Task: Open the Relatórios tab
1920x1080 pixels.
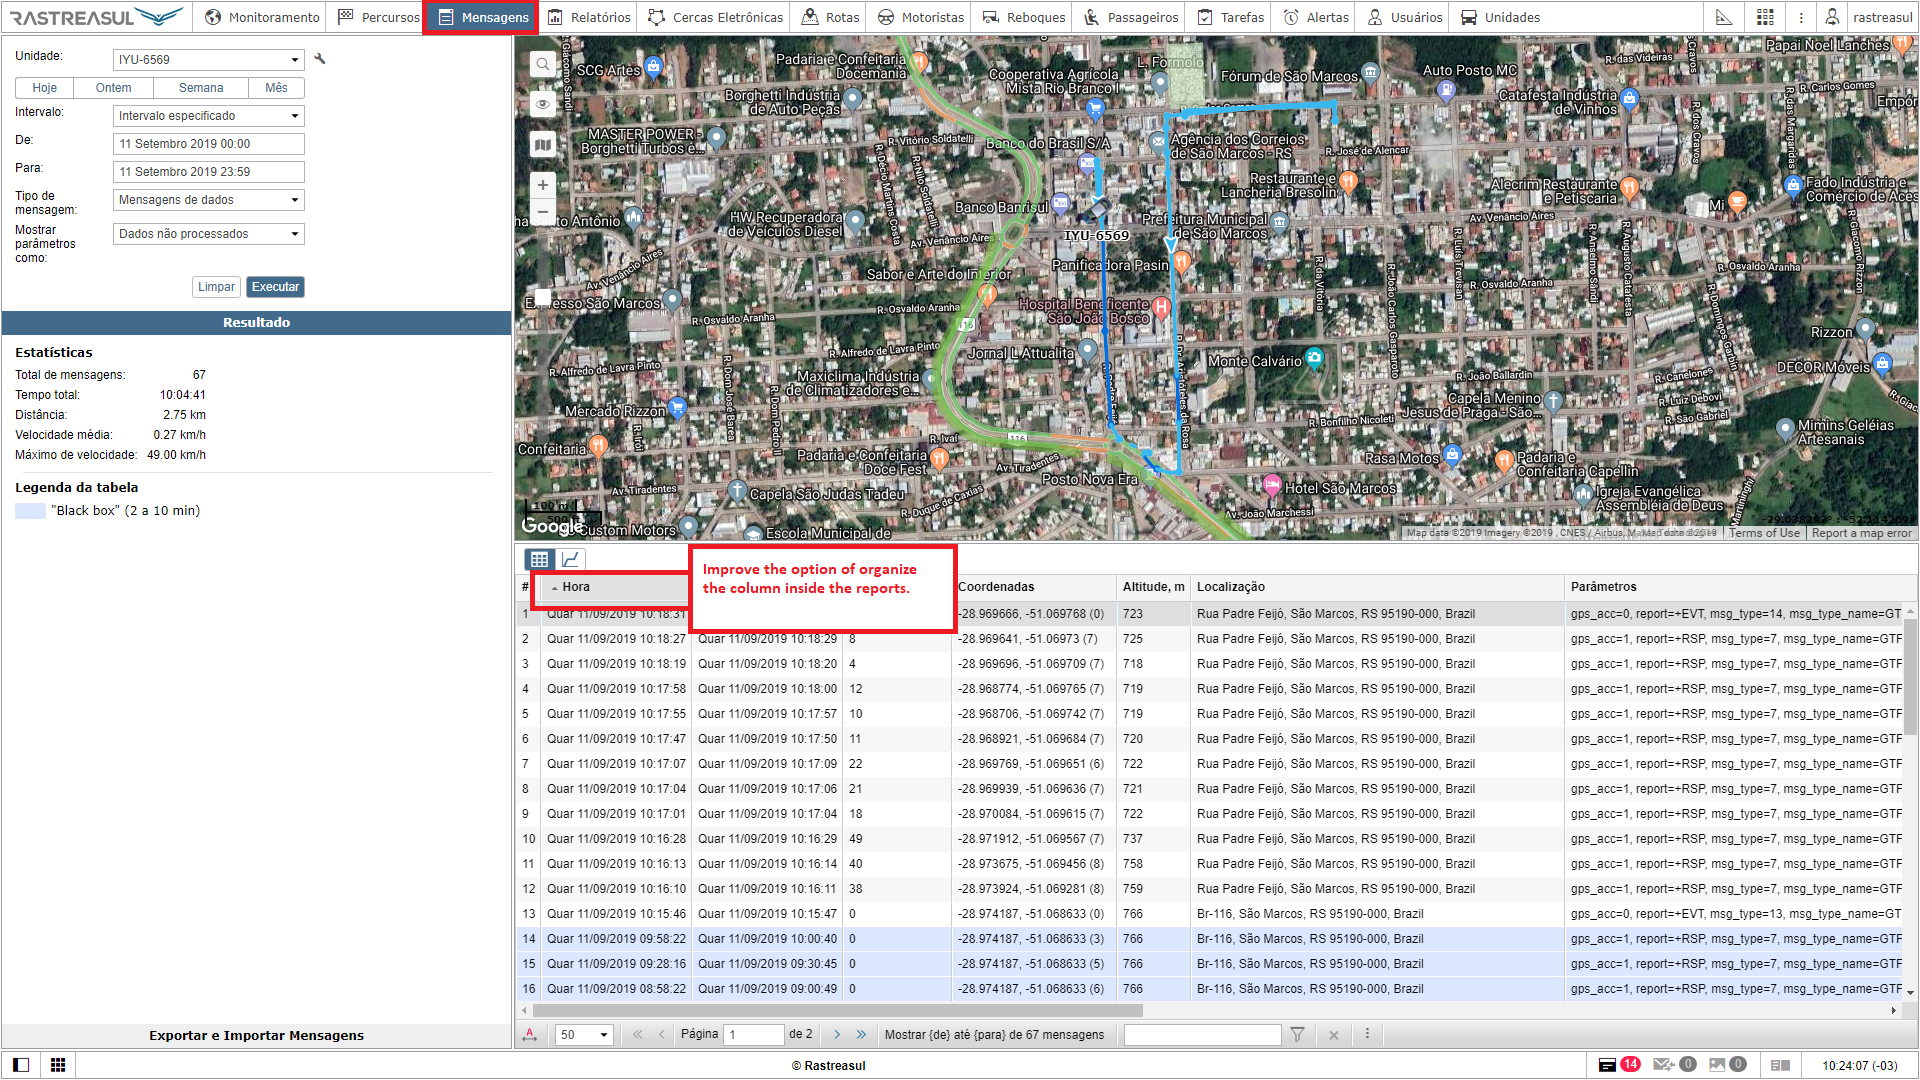Action: click(589, 17)
